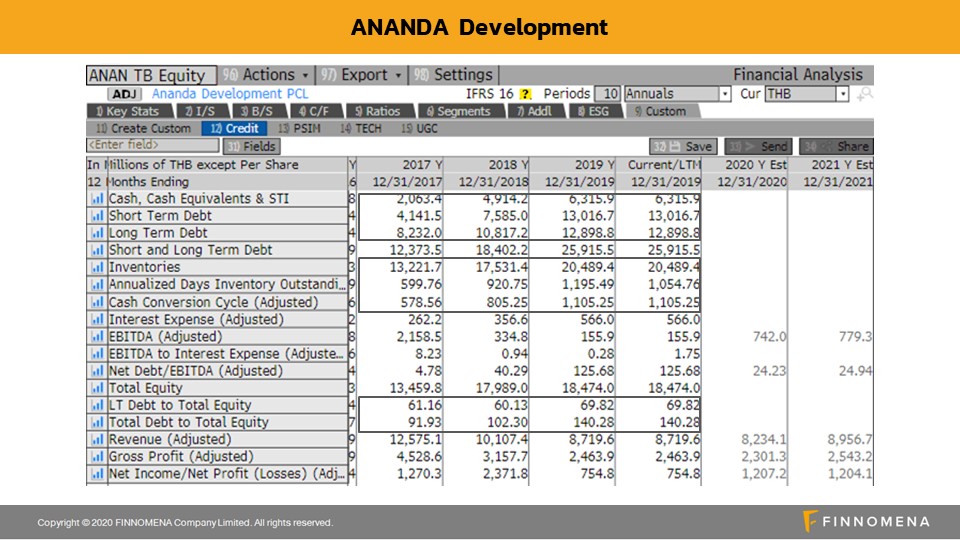Click chart icon beside Short Term Debt

point(98,216)
